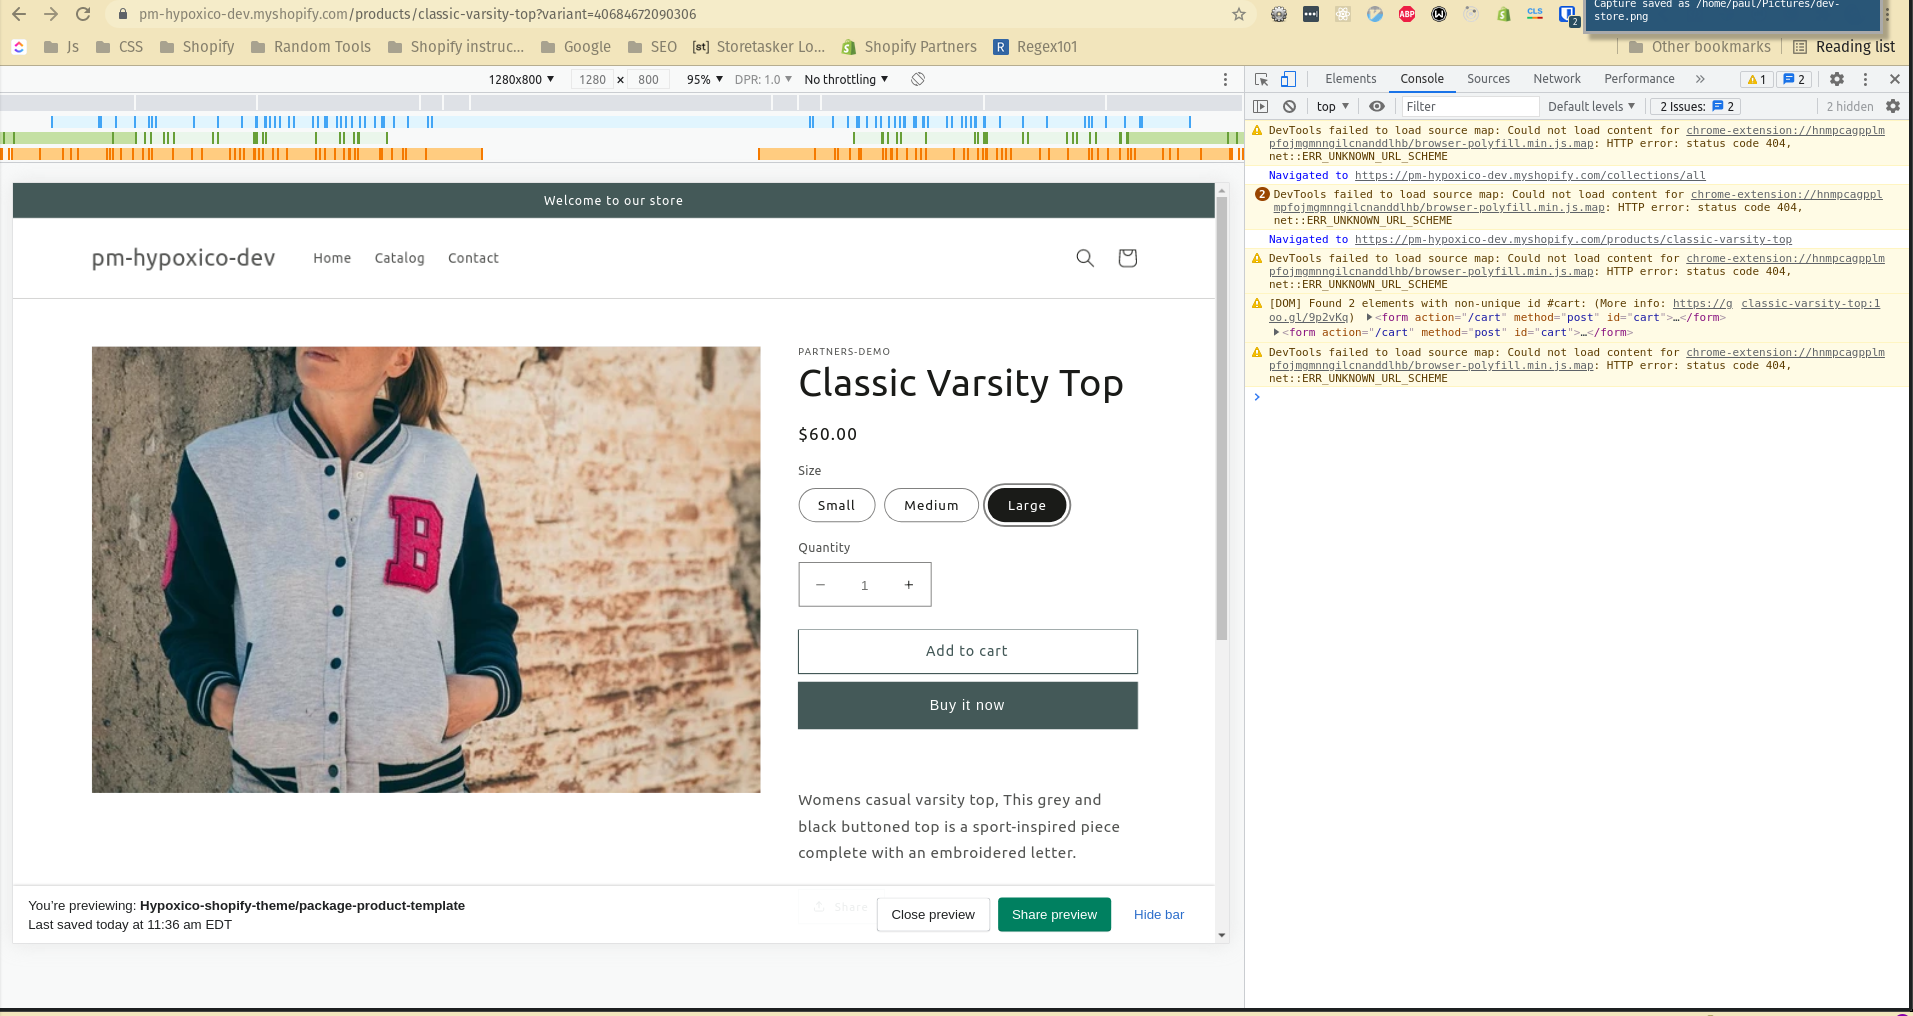Open the cart icon on the storefront

coord(1127,258)
